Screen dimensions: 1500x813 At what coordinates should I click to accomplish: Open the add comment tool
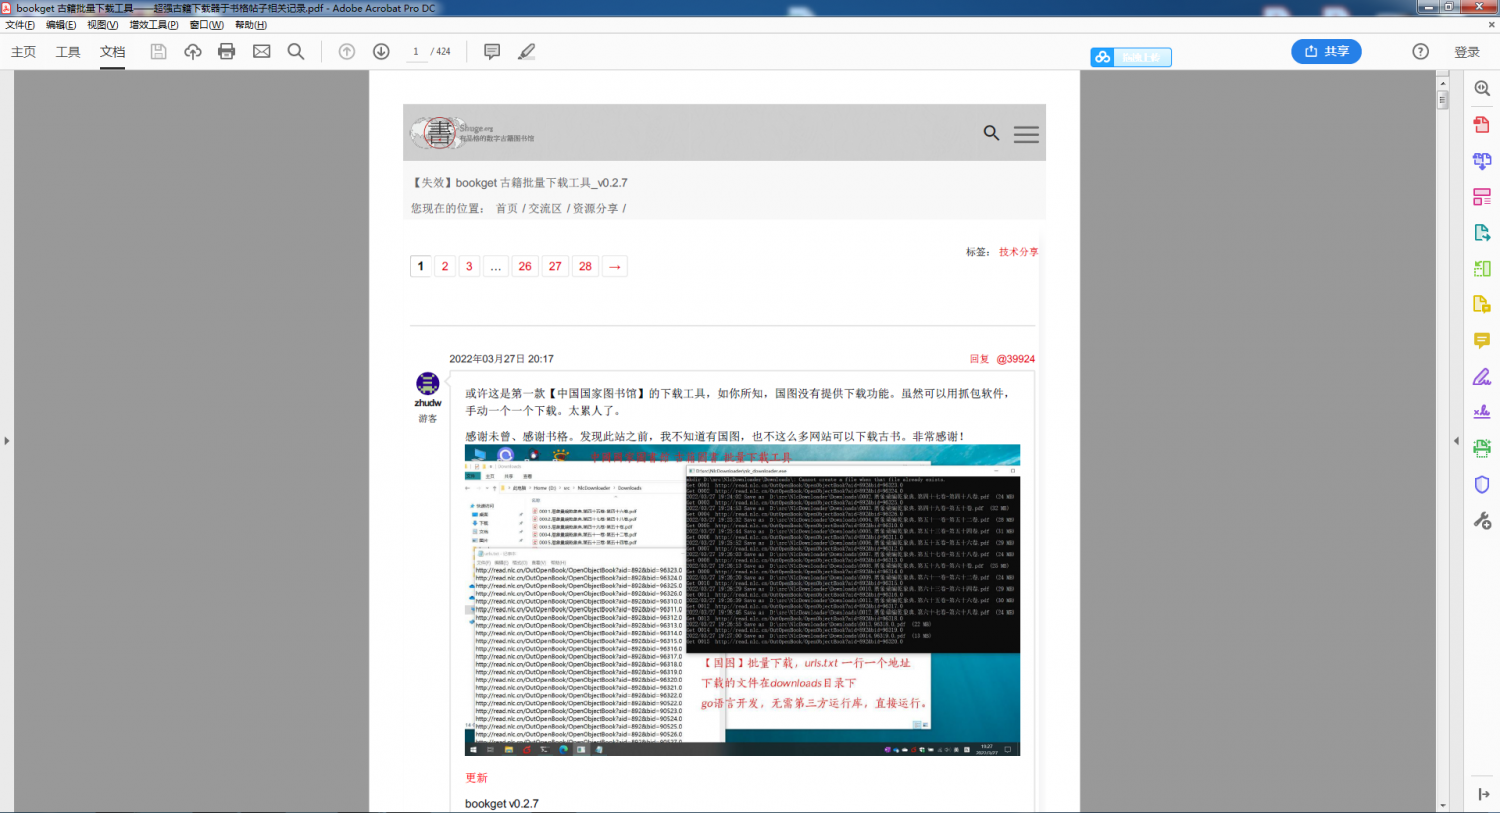click(491, 51)
